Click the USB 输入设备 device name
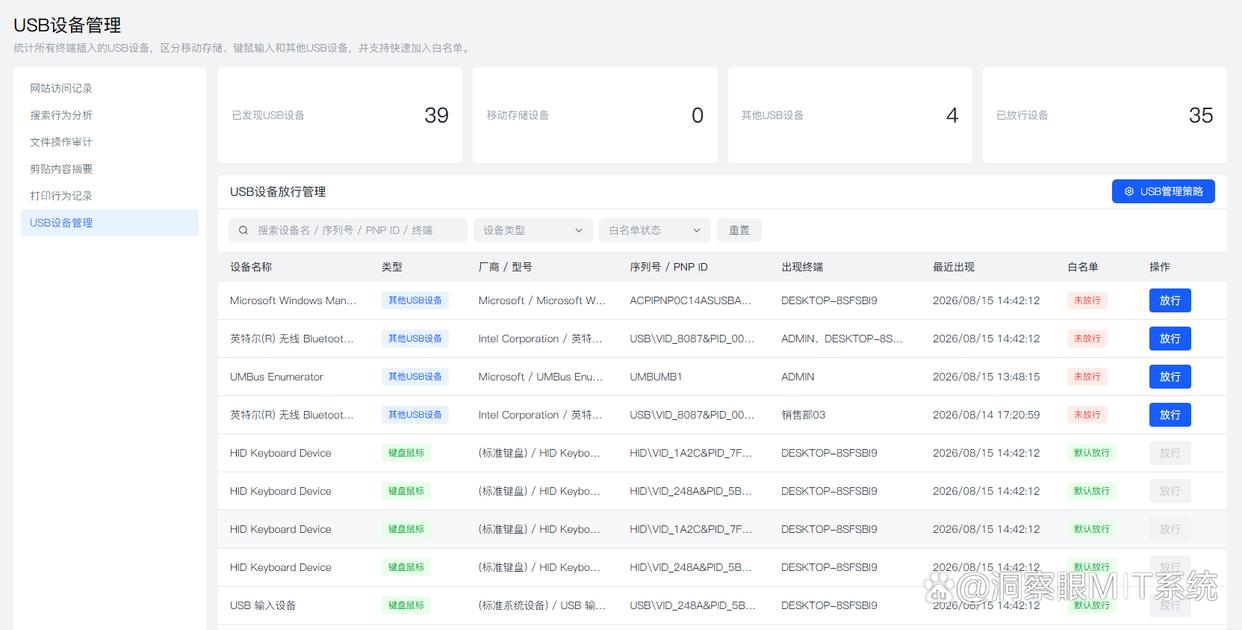 263,605
